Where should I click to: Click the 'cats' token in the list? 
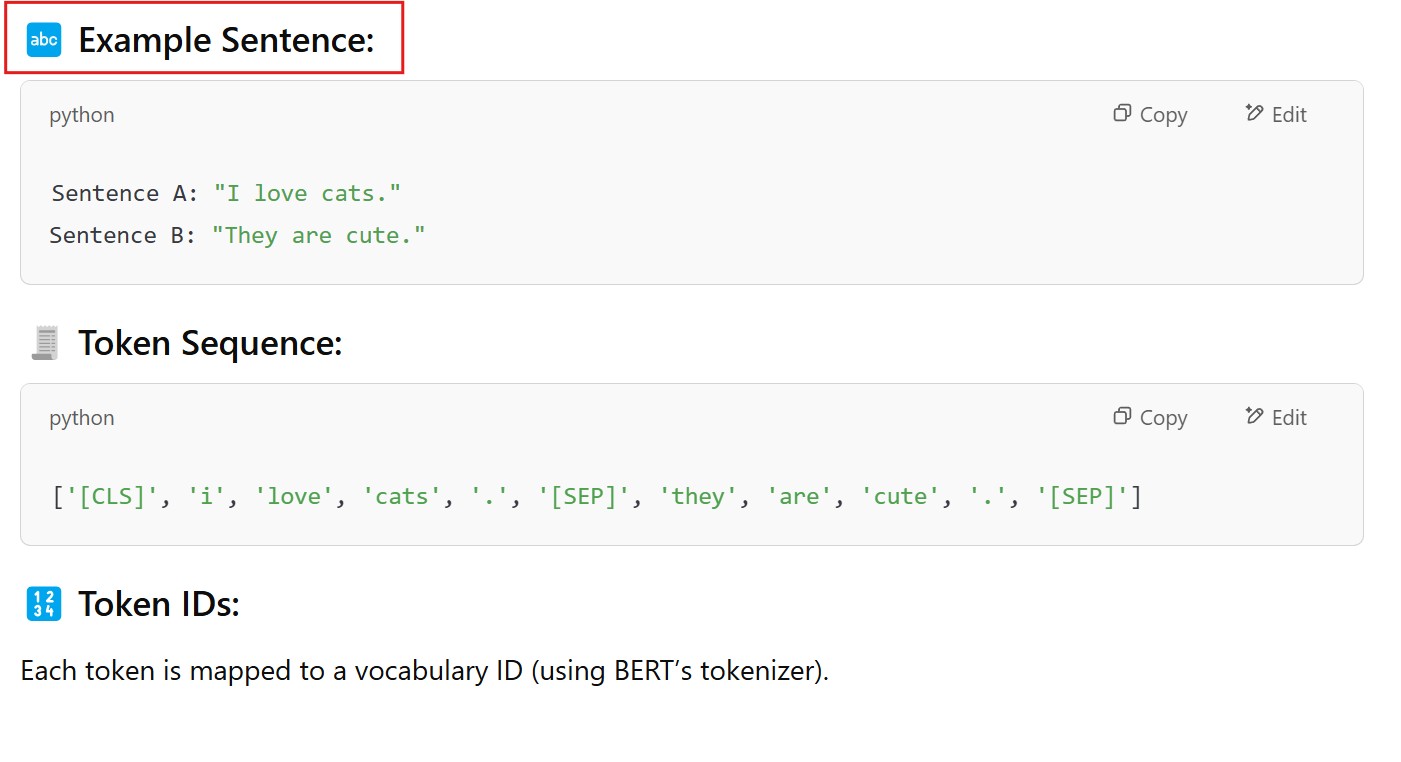pos(401,497)
